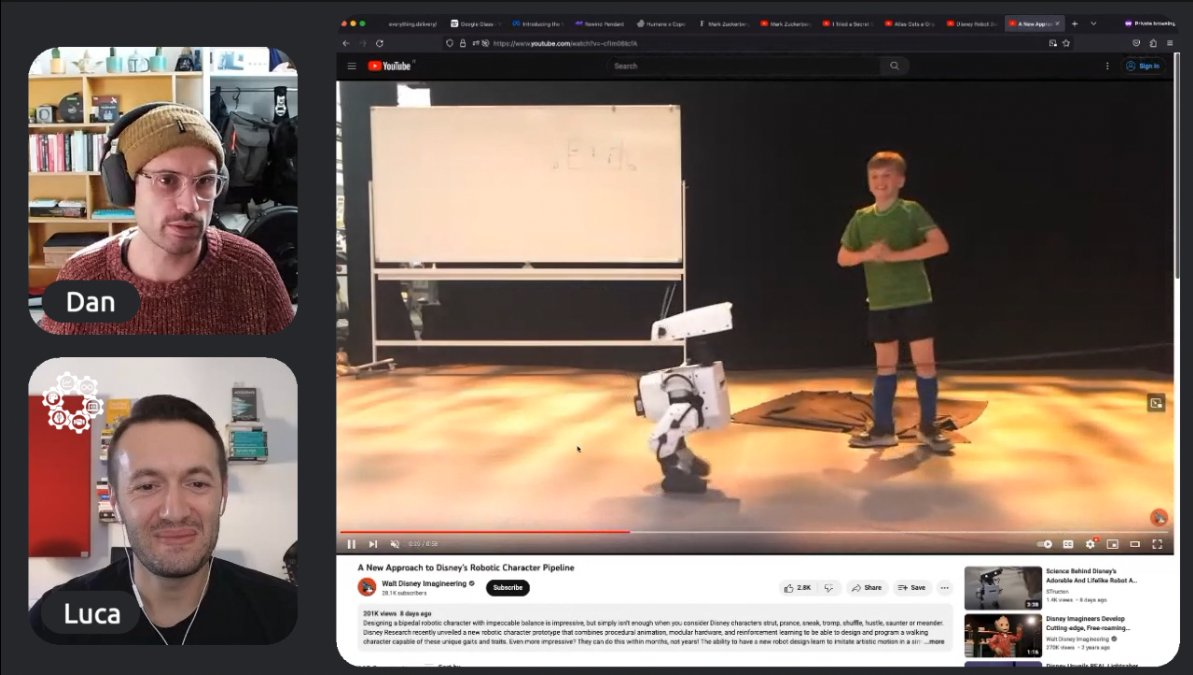Screen dimensions: 1193x675
Task: Unmute the video player audio
Action: pos(394,544)
